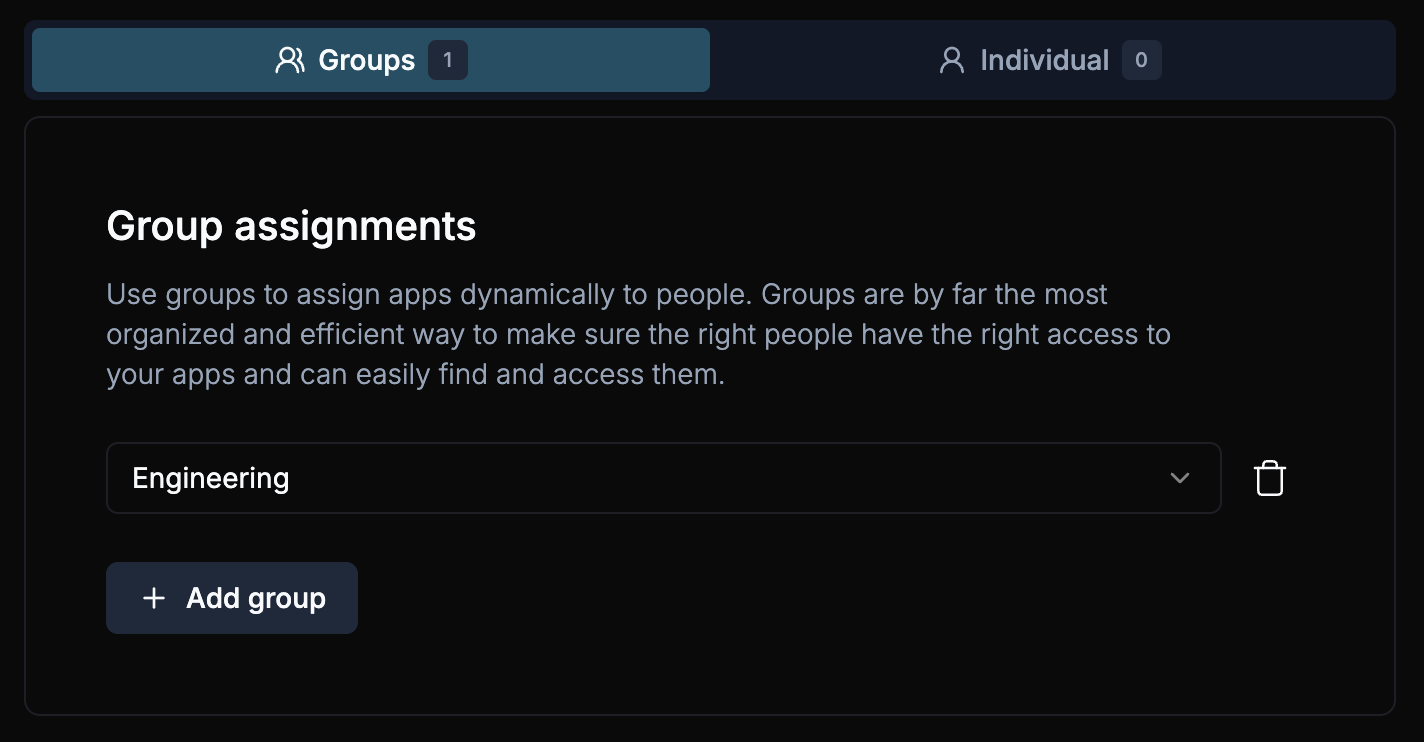Viewport: 1424px width, 742px height.
Task: Switch to the Individual tab
Action: point(1046,60)
